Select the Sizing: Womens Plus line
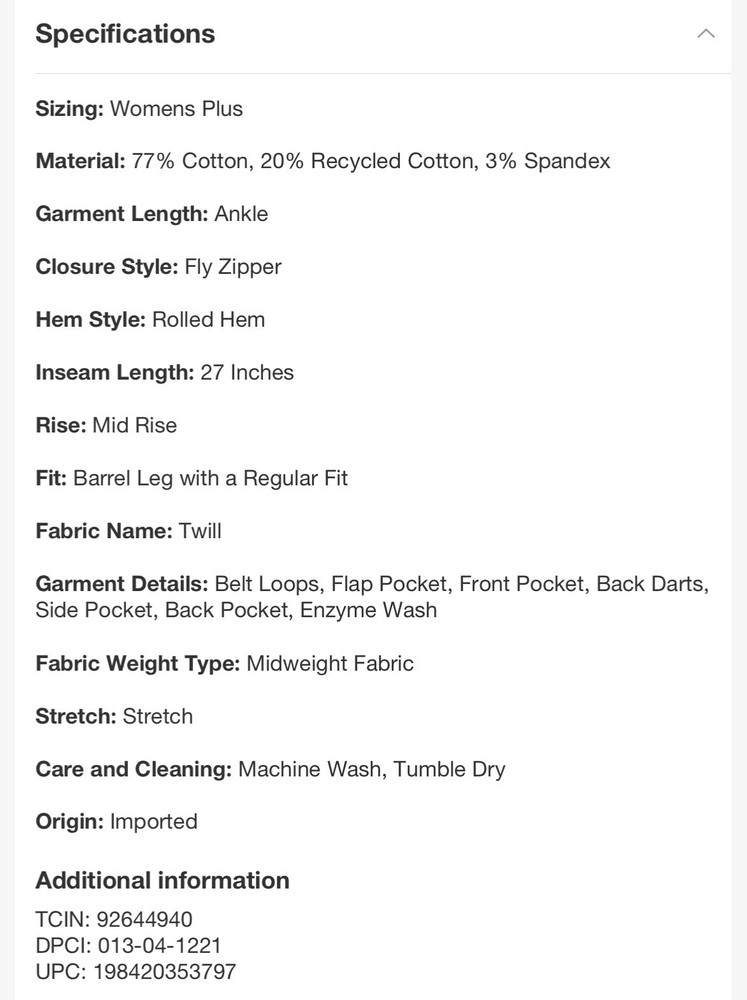Viewport: 747px width, 1000px height. (139, 108)
